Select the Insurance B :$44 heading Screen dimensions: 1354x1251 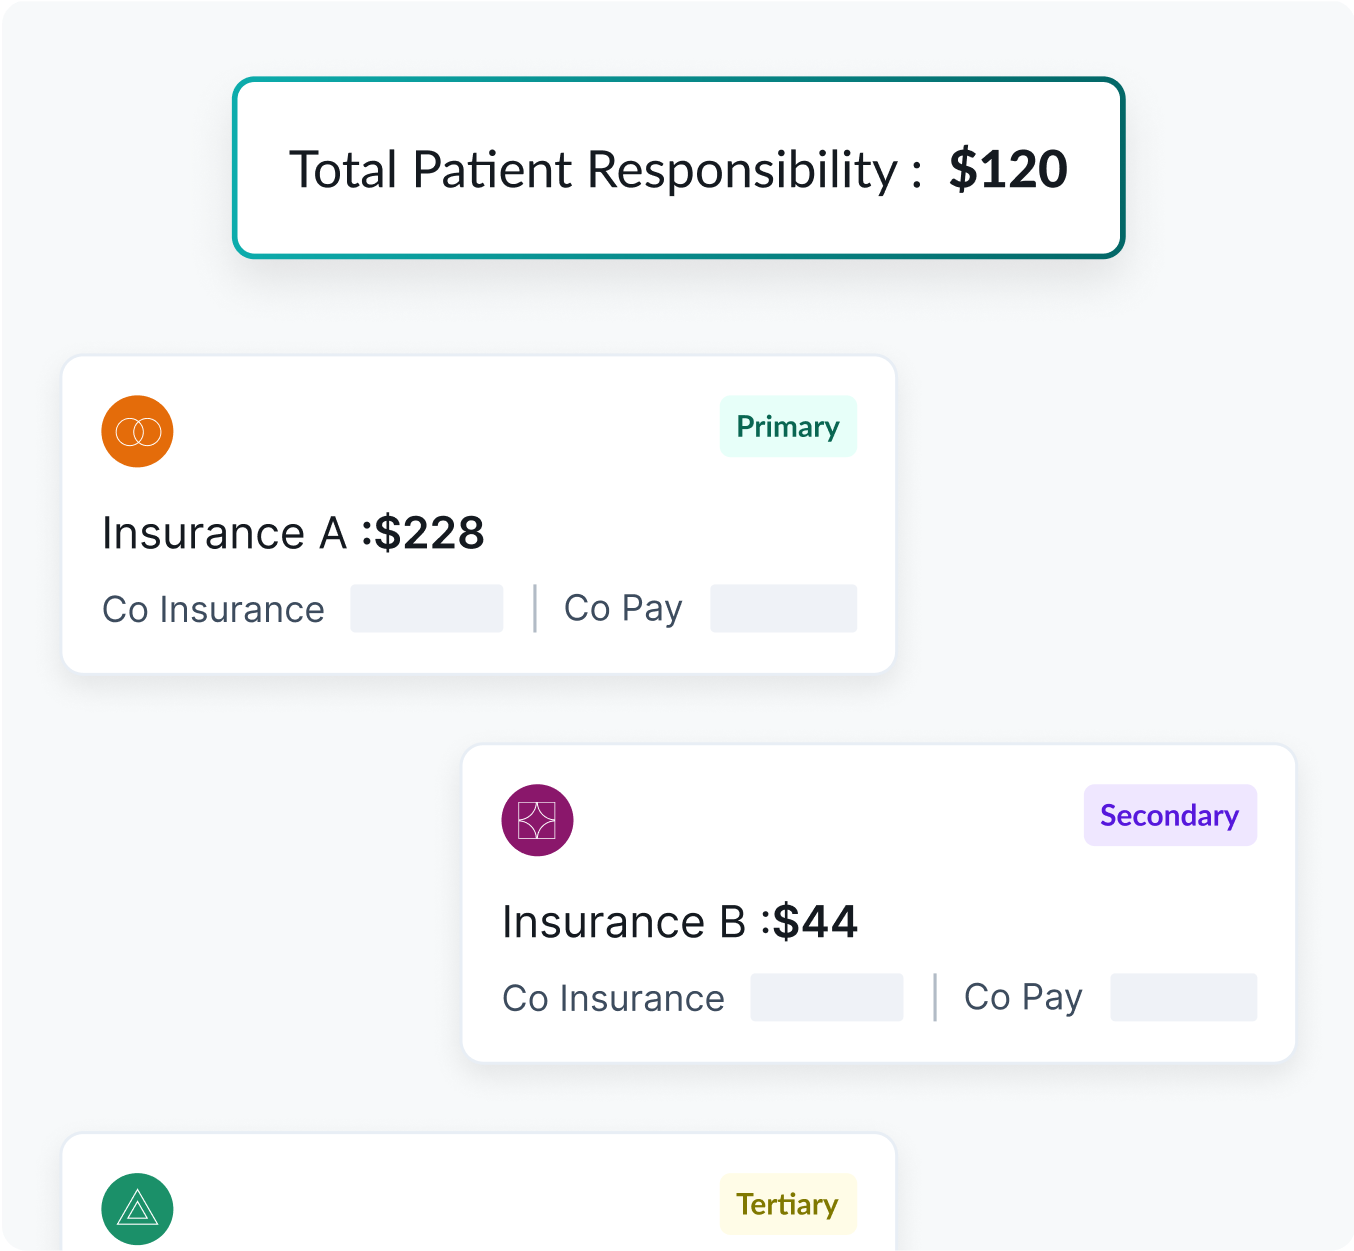[x=680, y=922]
